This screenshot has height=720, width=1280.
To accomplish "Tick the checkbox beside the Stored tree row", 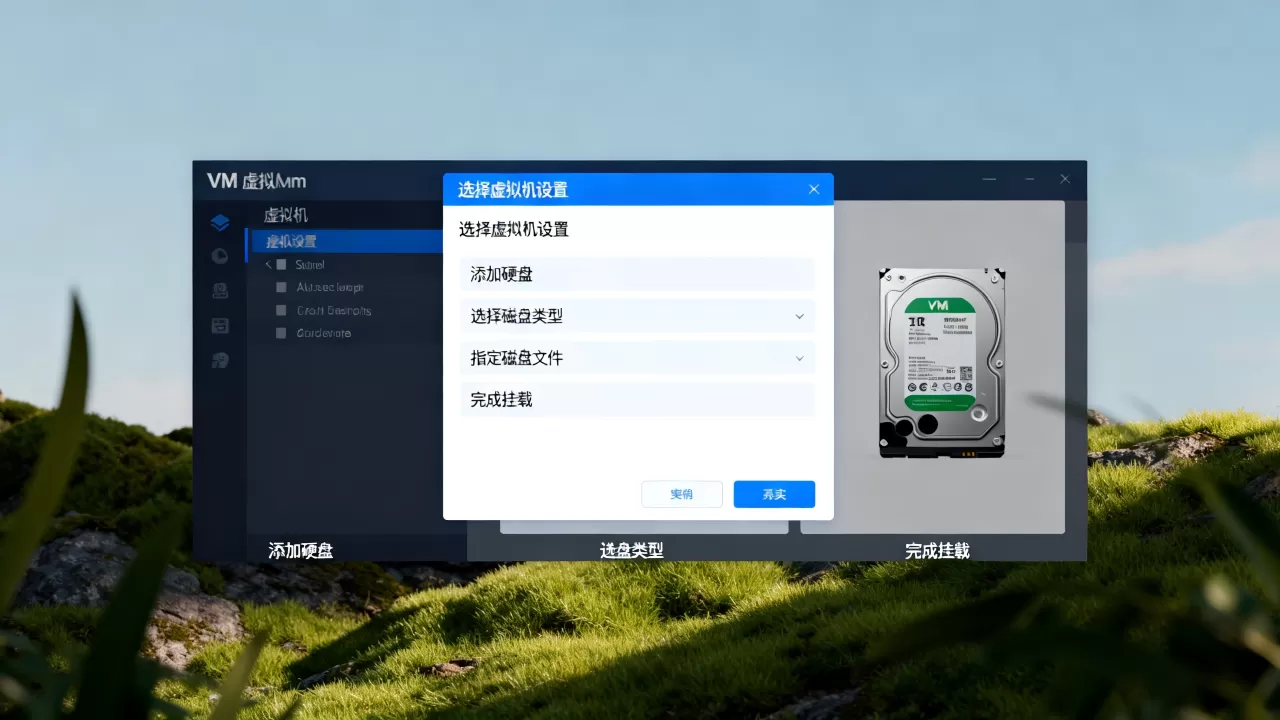I will click(281, 265).
